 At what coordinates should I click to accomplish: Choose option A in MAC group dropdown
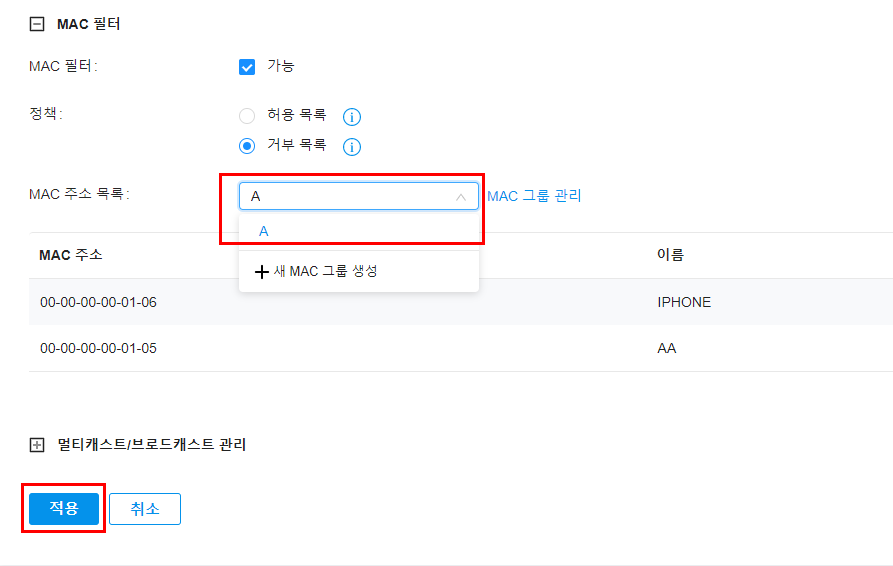pyautogui.click(x=359, y=231)
